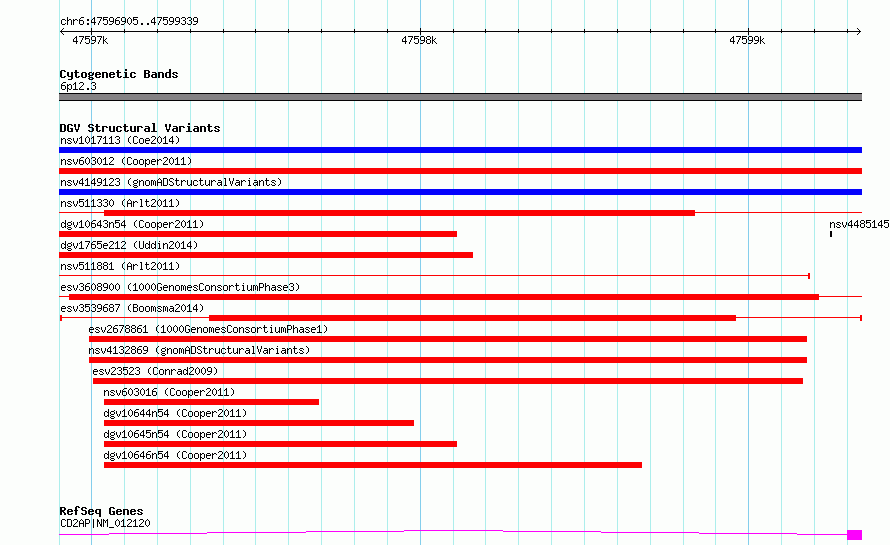Click the nsv4485145 label
The image size is (890, 545).
click(859, 224)
